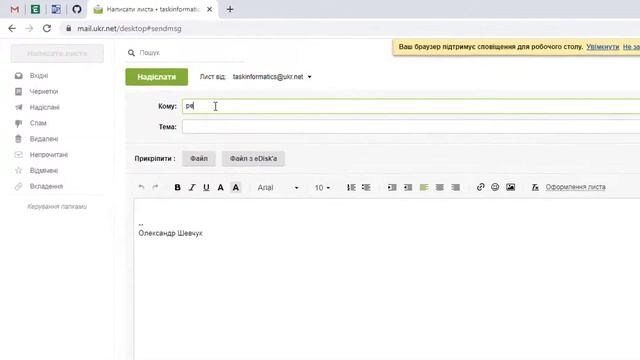Clear text formatting
This screenshot has width=640, height=360.
tap(535, 187)
